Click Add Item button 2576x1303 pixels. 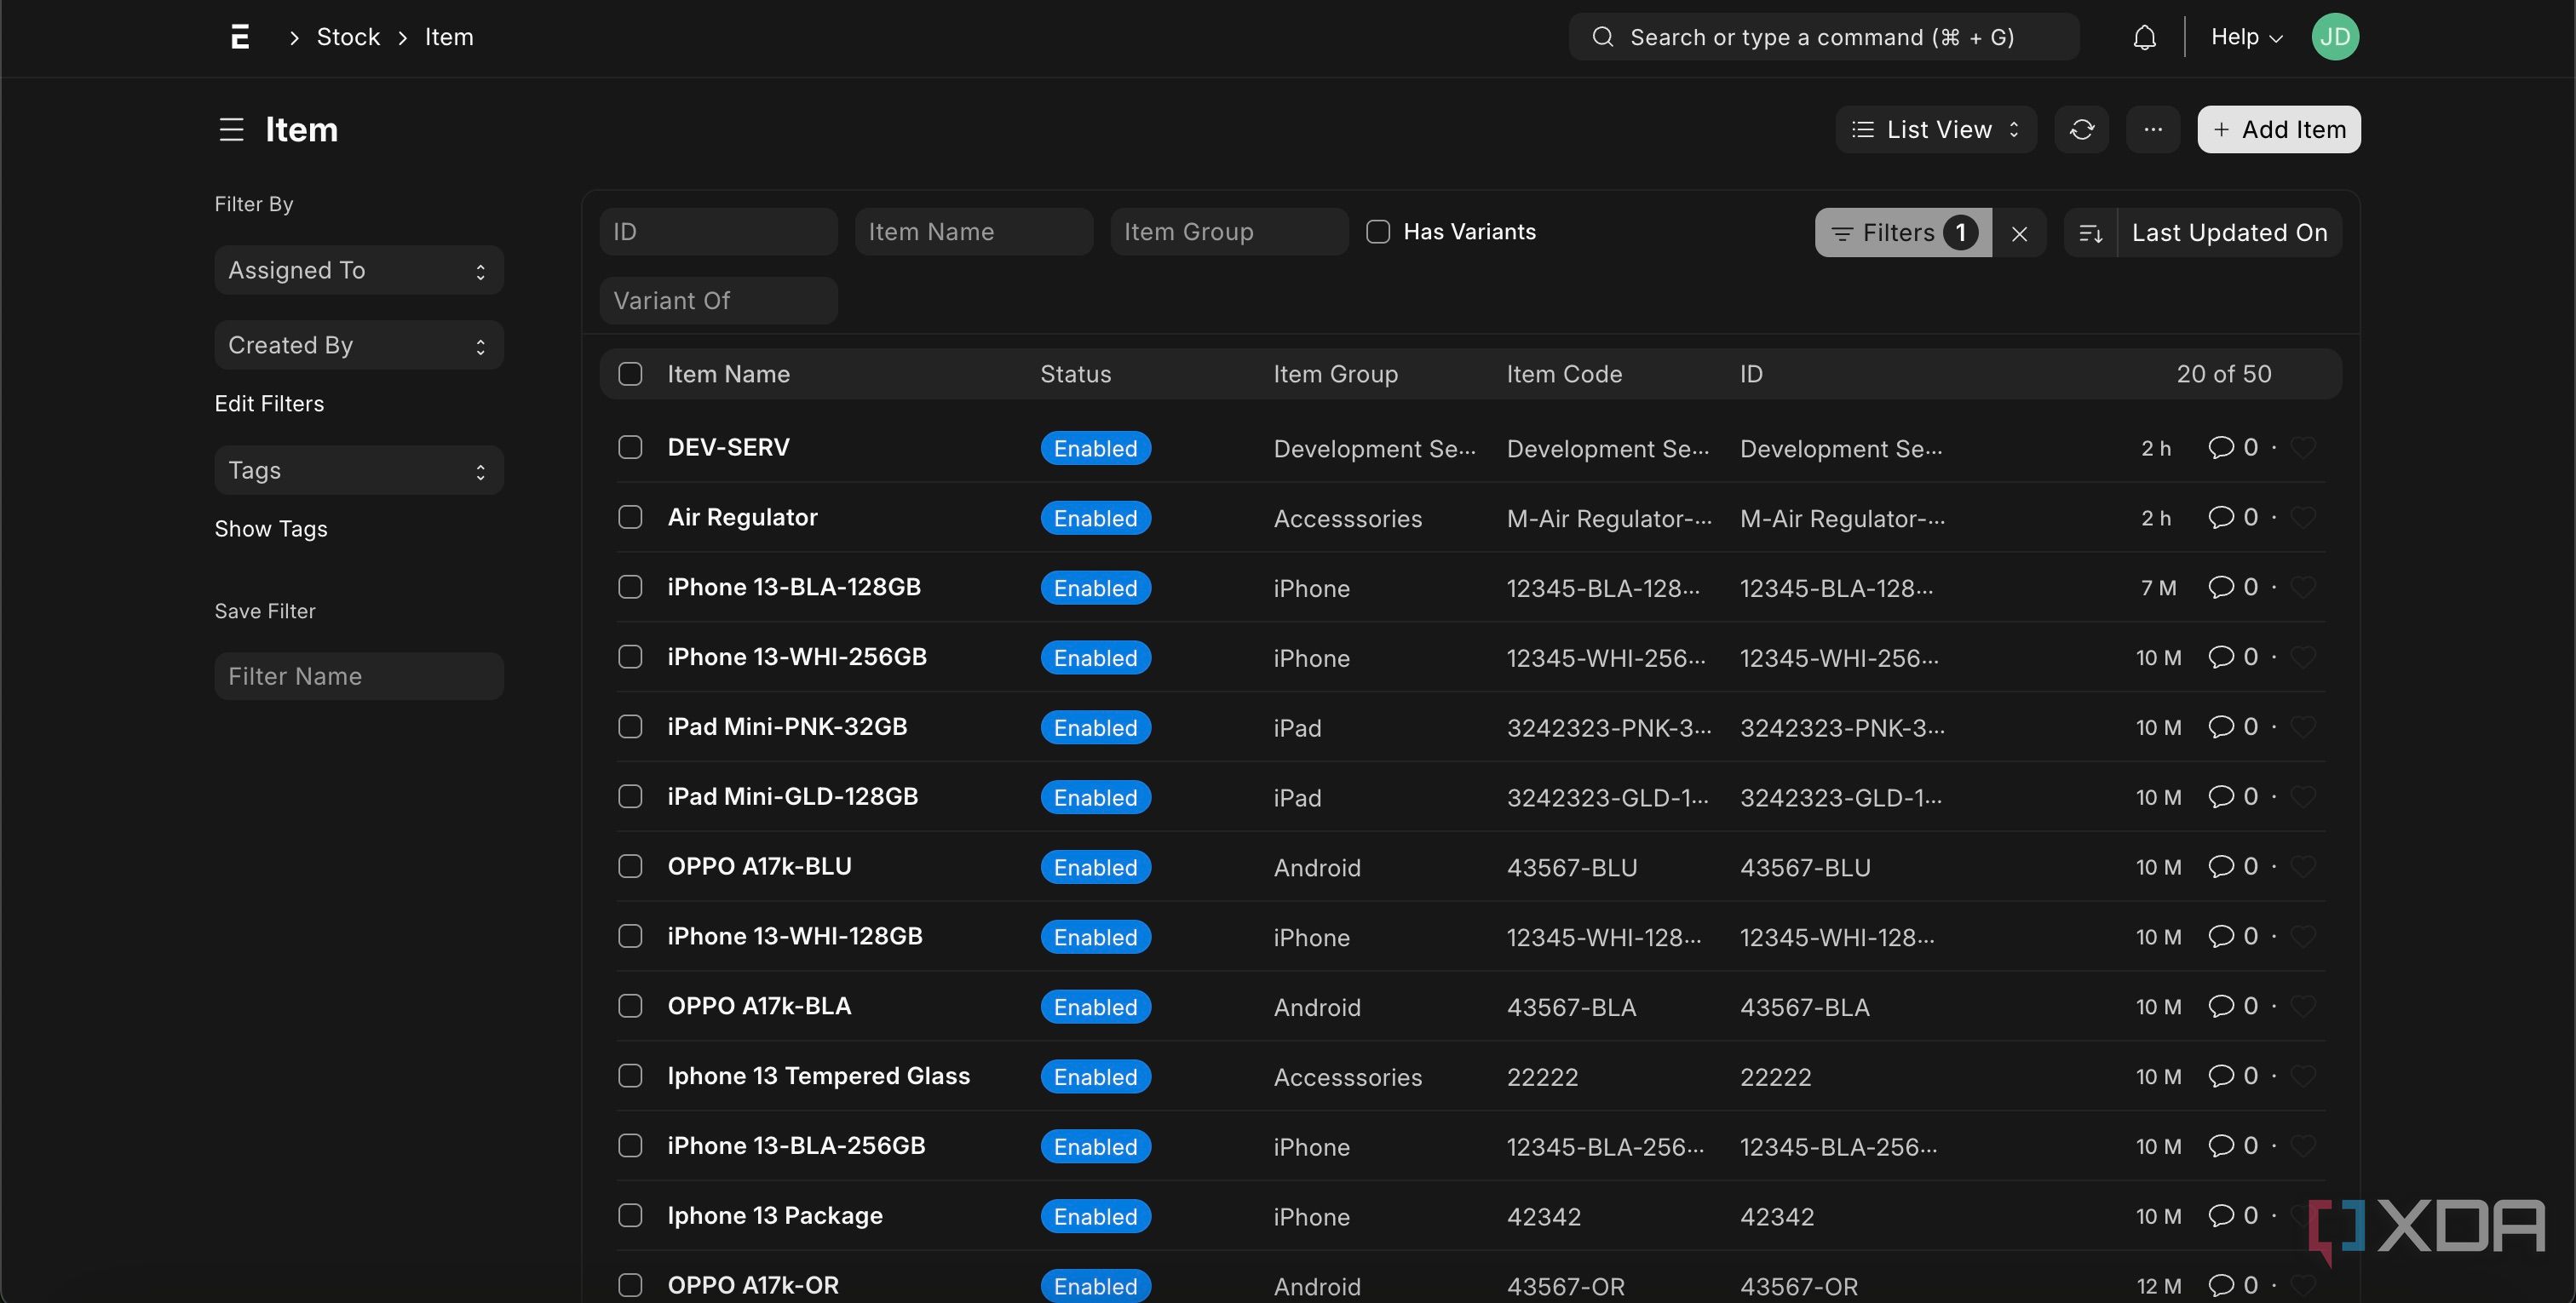[x=2278, y=130]
